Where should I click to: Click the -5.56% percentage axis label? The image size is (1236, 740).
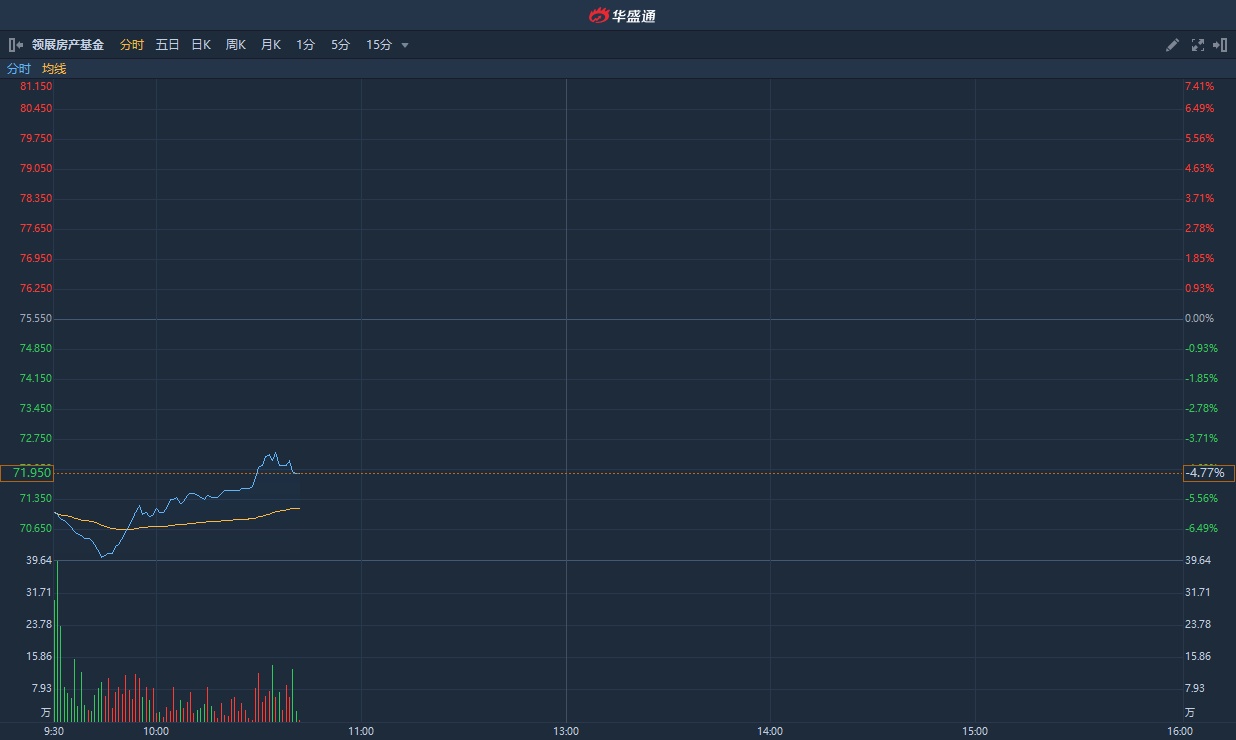(1201, 498)
